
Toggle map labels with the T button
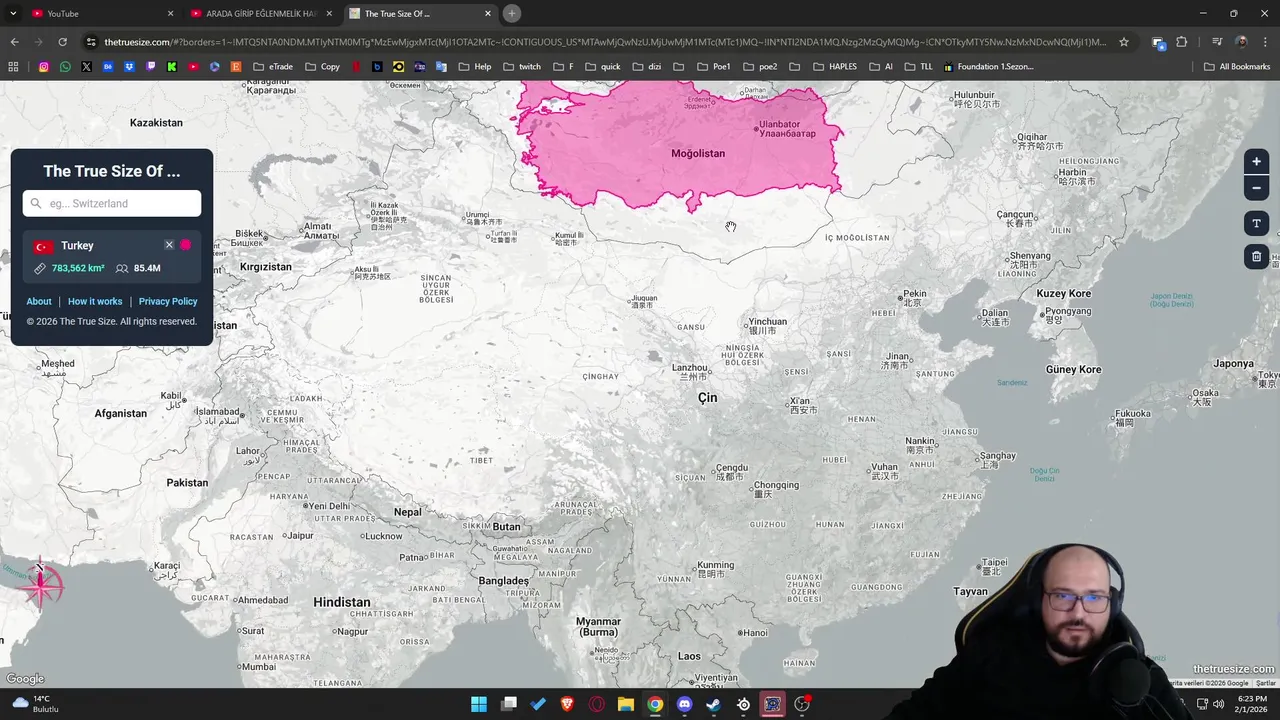(1257, 223)
